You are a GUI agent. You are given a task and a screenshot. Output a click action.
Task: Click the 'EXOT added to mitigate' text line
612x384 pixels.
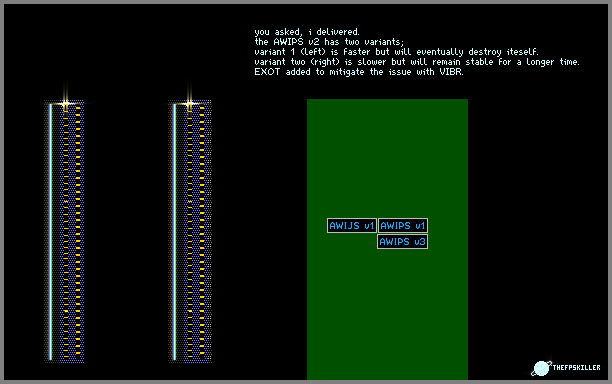coord(359,72)
